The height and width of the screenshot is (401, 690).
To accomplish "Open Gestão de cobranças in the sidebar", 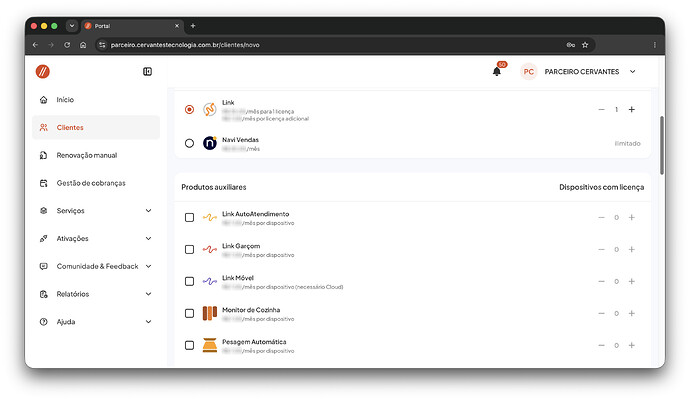I will tap(96, 183).
